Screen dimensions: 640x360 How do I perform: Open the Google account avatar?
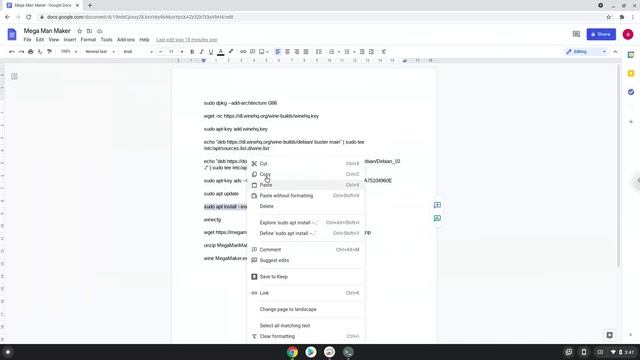pyautogui.click(x=628, y=34)
